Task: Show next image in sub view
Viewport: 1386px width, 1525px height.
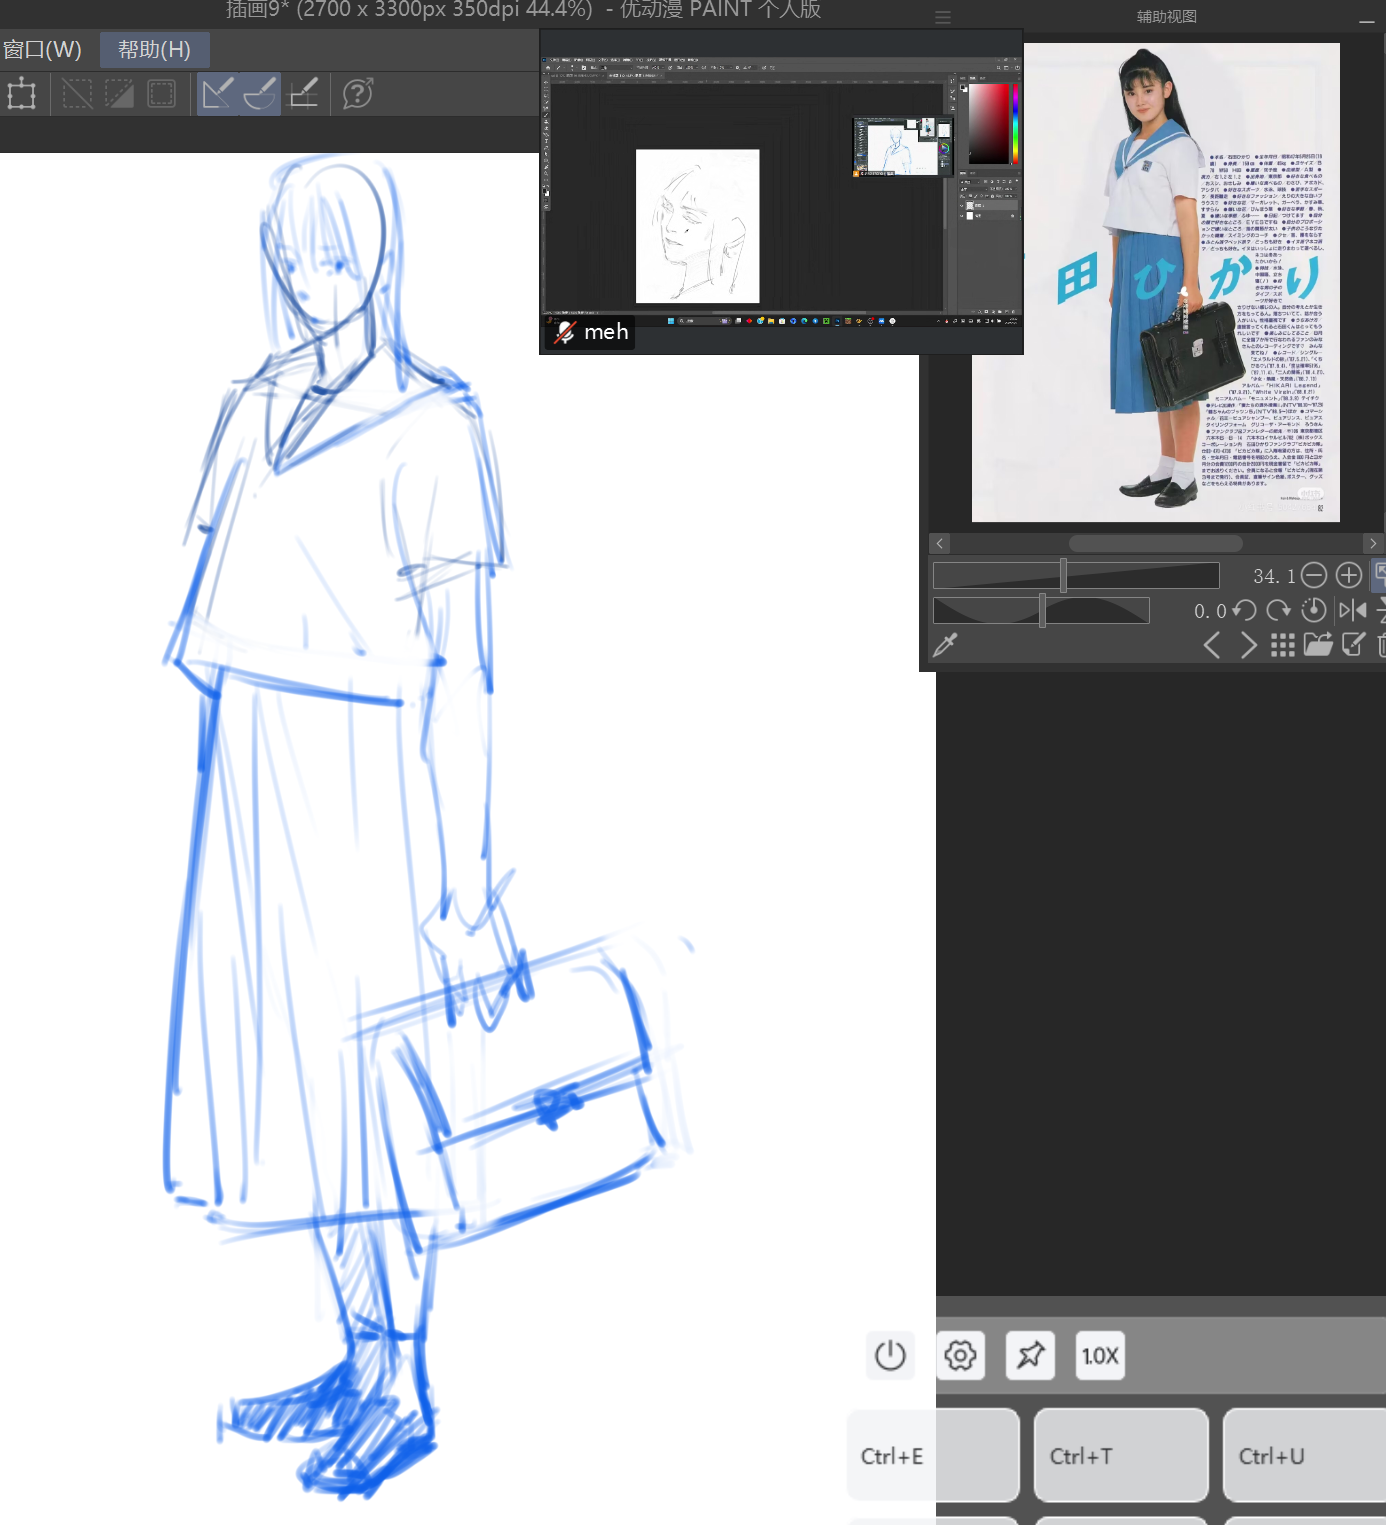Action: click(x=1248, y=645)
